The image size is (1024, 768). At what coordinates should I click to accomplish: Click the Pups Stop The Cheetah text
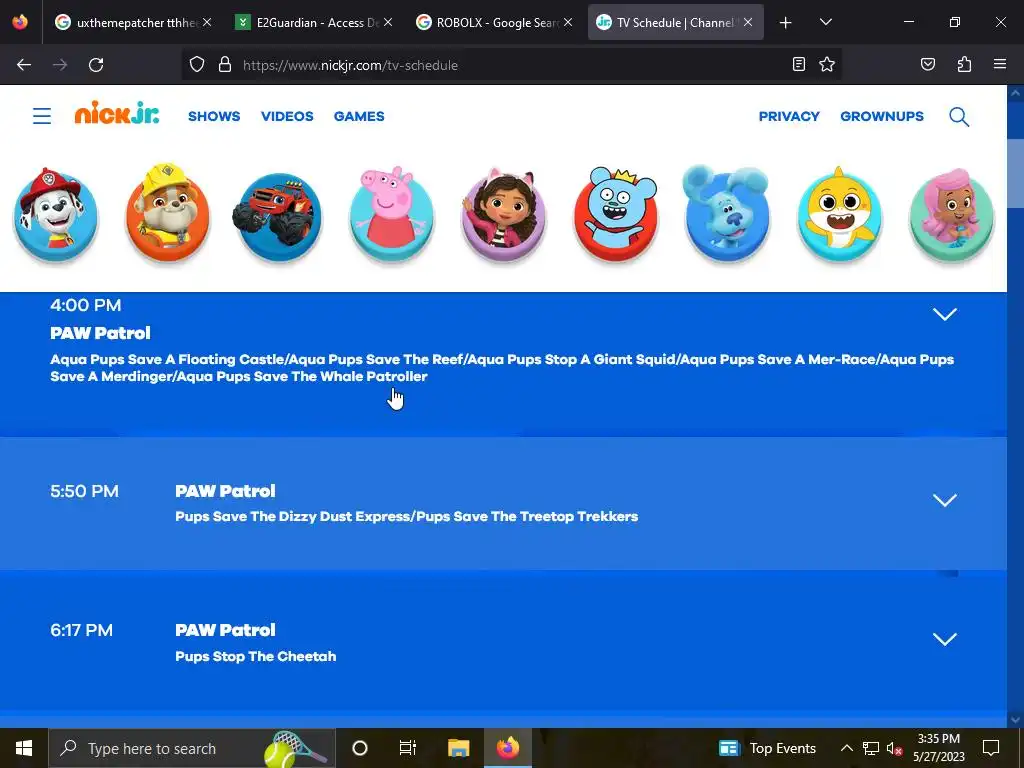pyautogui.click(x=255, y=656)
